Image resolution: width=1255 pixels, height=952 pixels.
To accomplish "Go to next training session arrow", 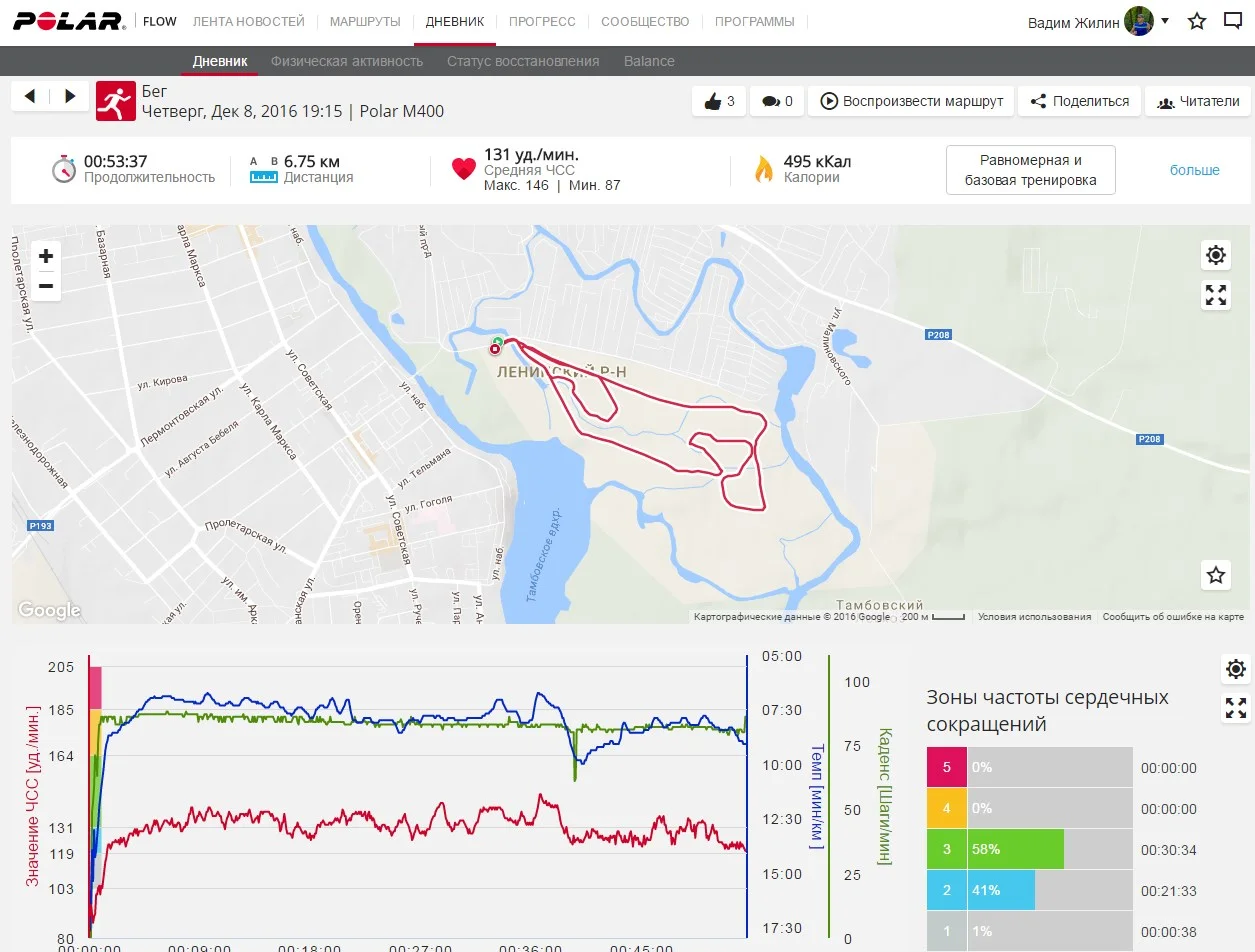I will tap(70, 96).
